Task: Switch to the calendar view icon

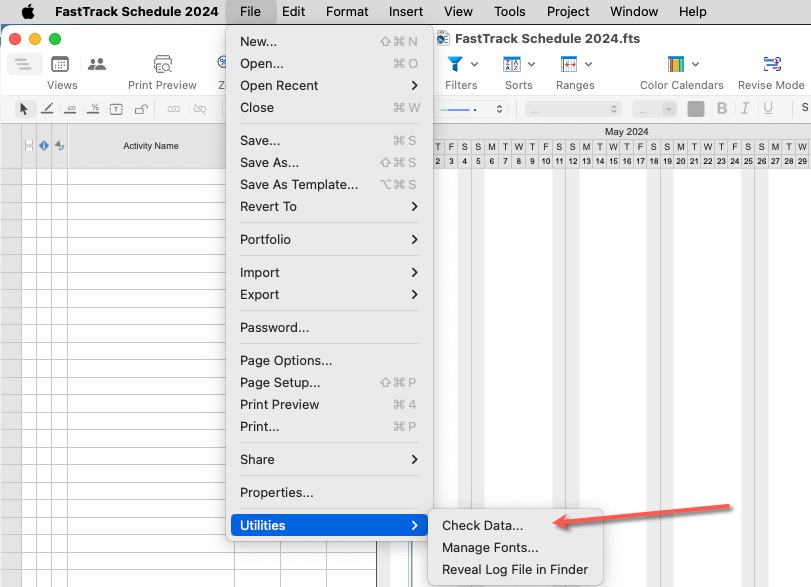Action: (60, 64)
